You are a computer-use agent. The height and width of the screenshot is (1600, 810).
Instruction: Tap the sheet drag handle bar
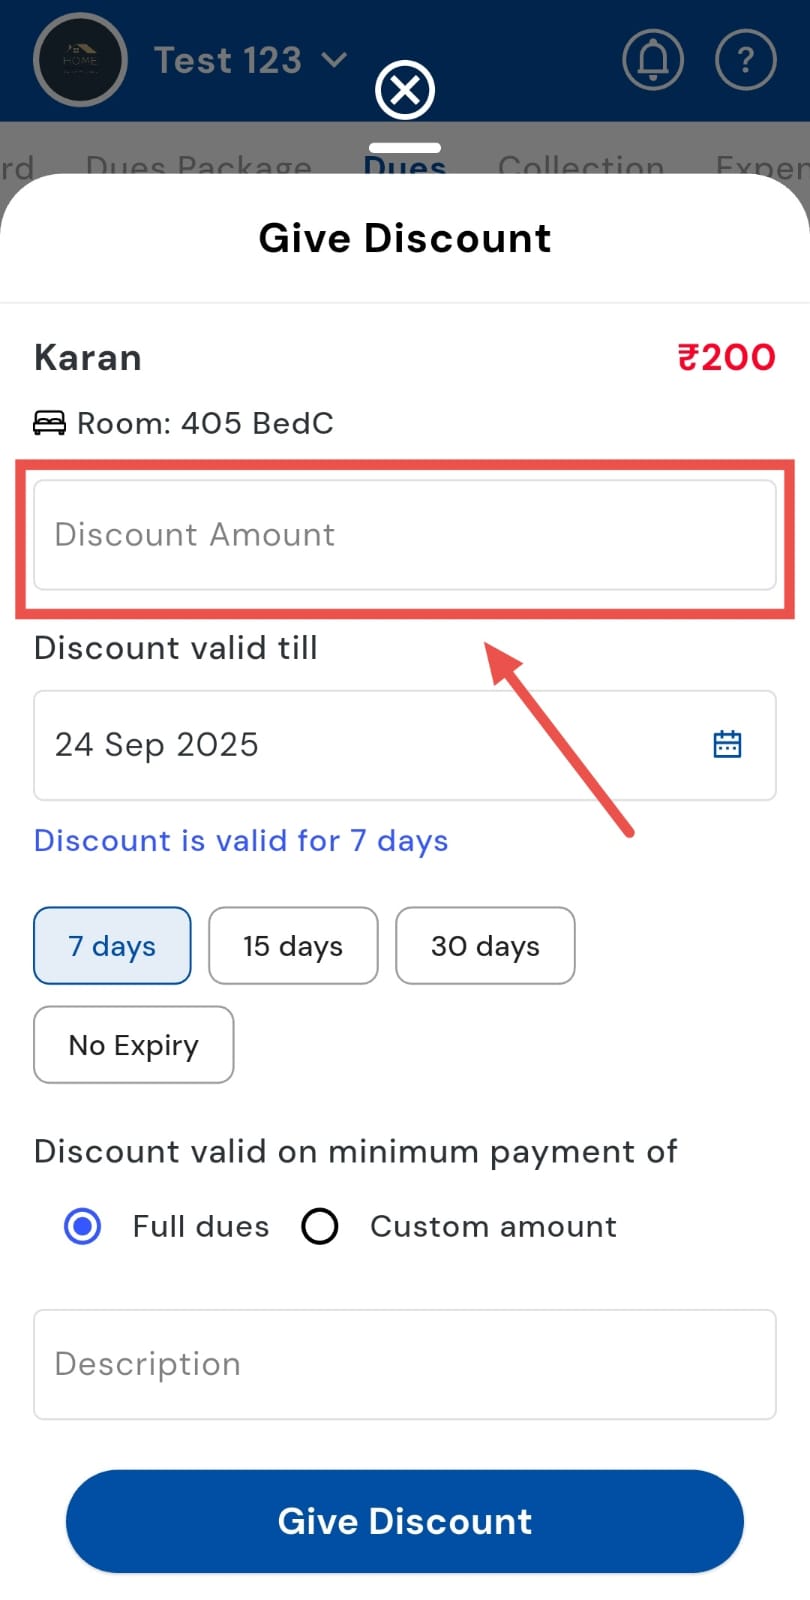coord(405,148)
